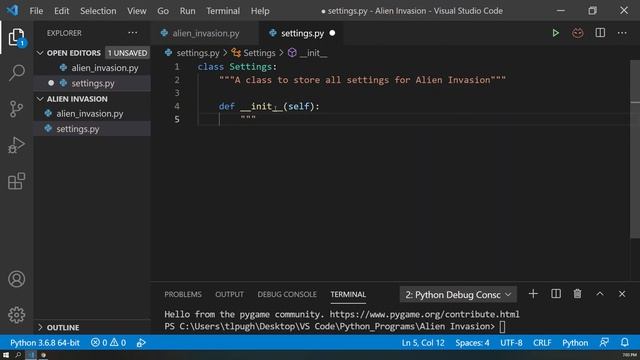The width and height of the screenshot is (640, 360).
Task: Create a new terminal with plus icon
Action: [x=533, y=294]
